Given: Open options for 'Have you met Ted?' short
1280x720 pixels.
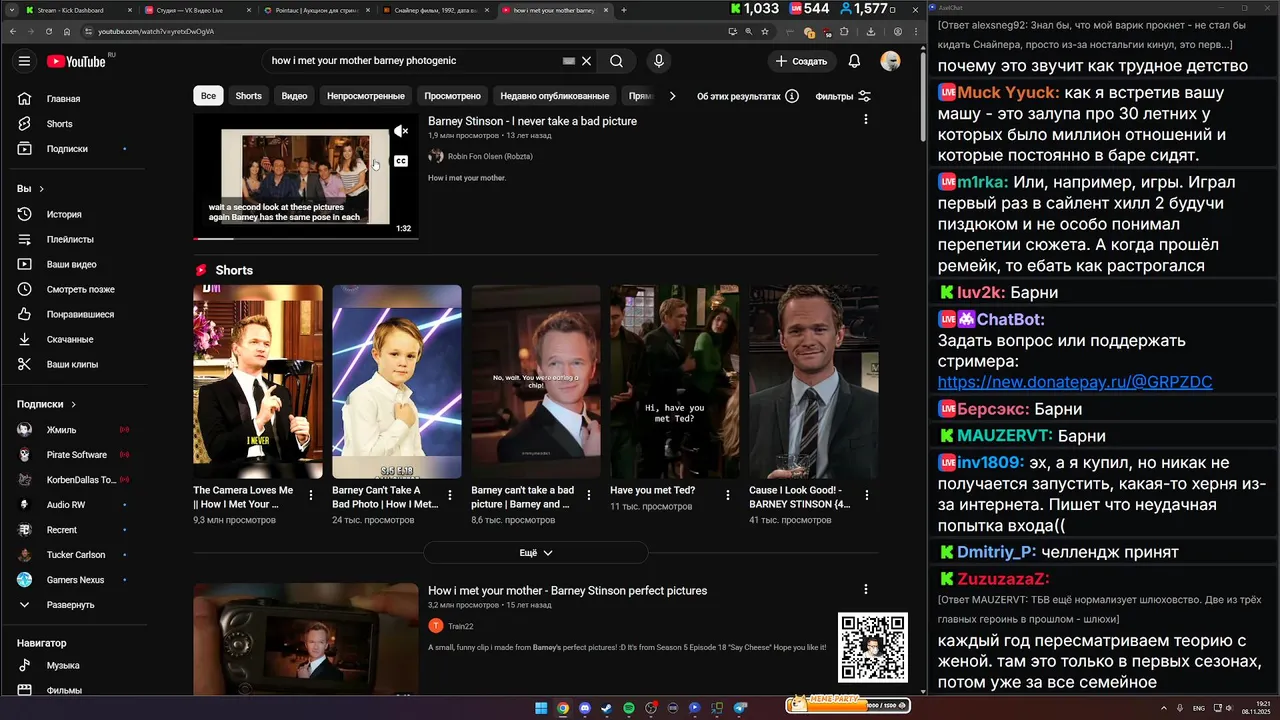Looking at the screenshot, I should click(x=728, y=494).
